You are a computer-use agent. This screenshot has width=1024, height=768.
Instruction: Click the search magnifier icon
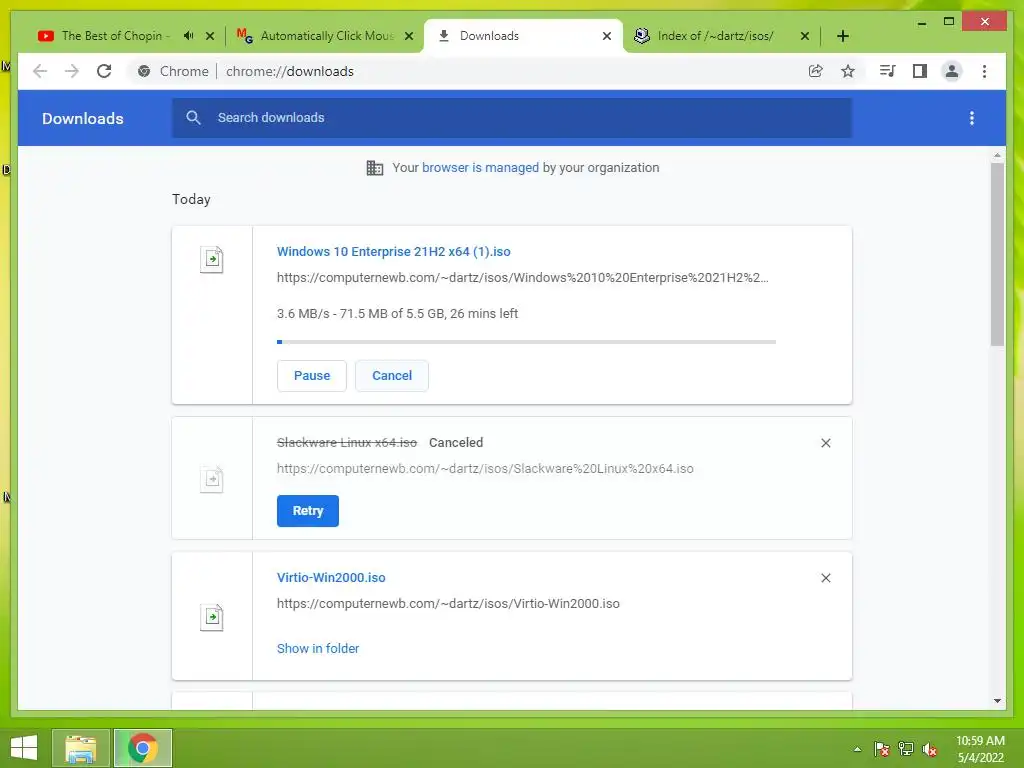click(193, 118)
